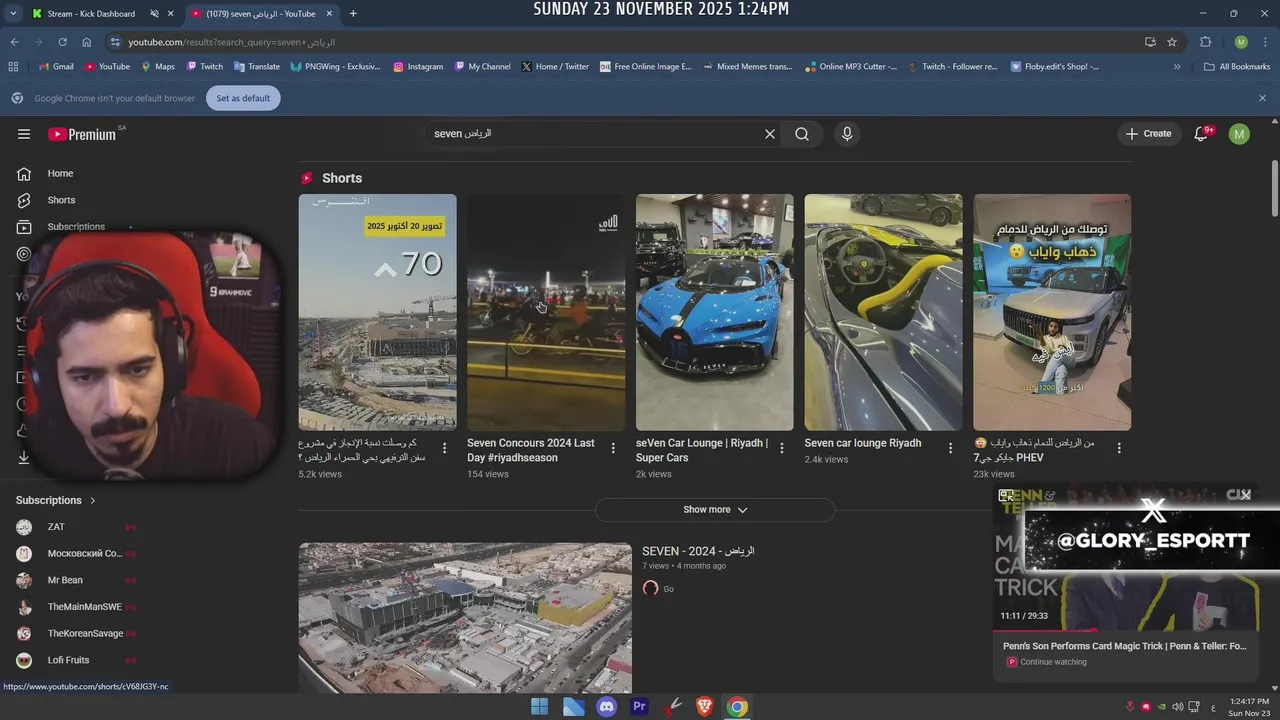Show hidden bookmarks with the chevron

click(1177, 67)
